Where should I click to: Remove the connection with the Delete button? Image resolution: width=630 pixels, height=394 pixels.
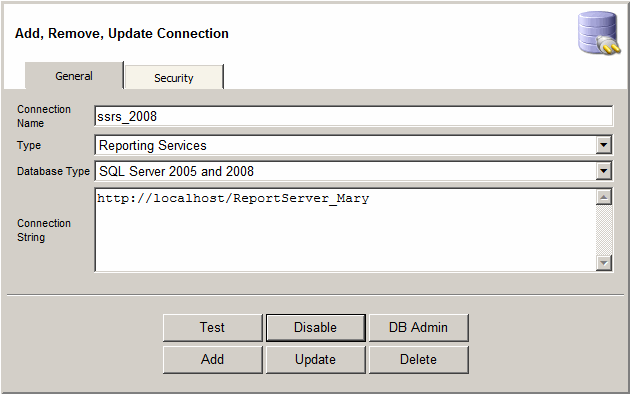[x=418, y=359]
